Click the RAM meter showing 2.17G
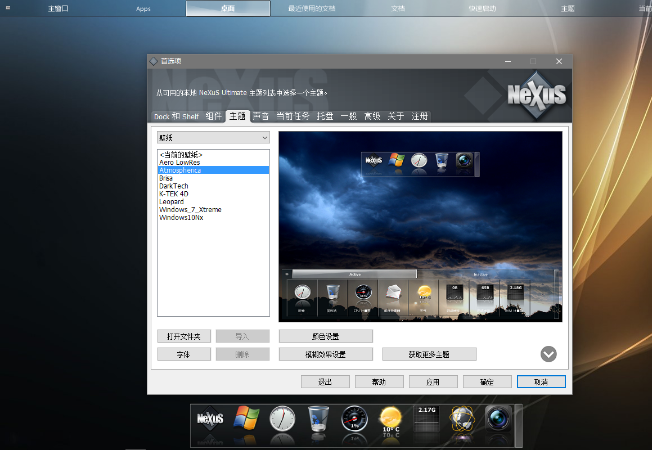The height and width of the screenshot is (450, 652). pos(427,419)
